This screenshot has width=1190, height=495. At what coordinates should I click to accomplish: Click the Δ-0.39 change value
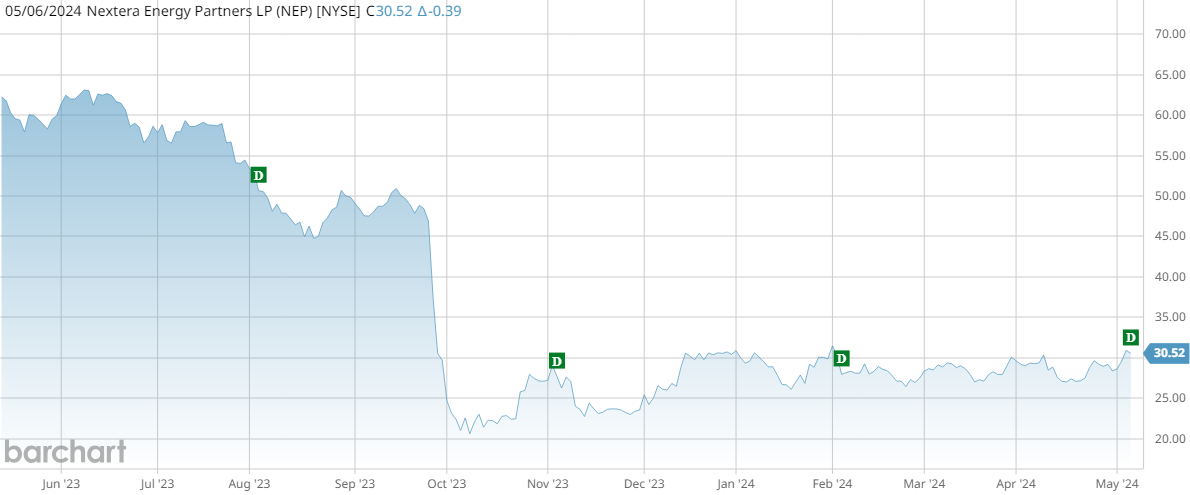coord(439,11)
